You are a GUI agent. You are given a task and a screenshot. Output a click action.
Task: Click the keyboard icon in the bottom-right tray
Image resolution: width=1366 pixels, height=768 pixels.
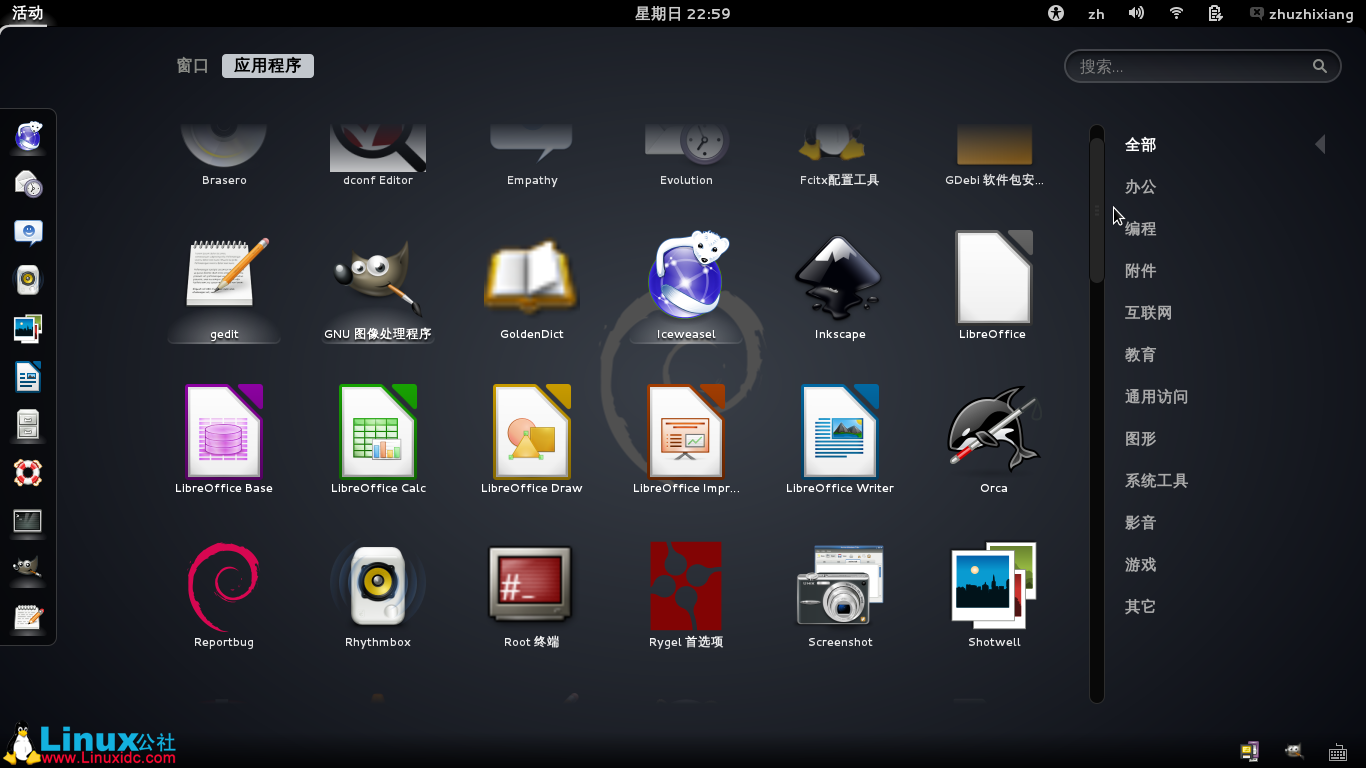point(1338,751)
